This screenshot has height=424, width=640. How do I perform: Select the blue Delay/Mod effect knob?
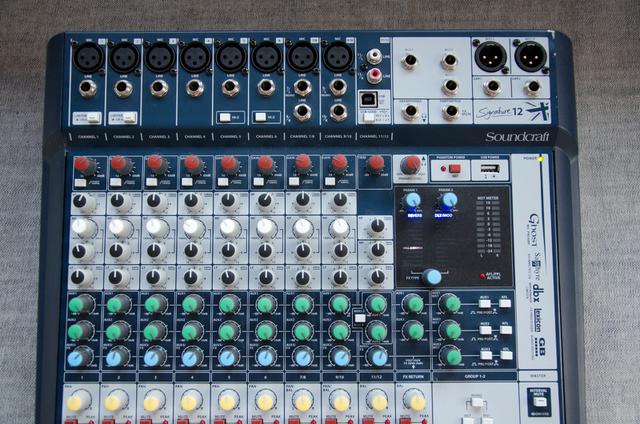[450, 201]
